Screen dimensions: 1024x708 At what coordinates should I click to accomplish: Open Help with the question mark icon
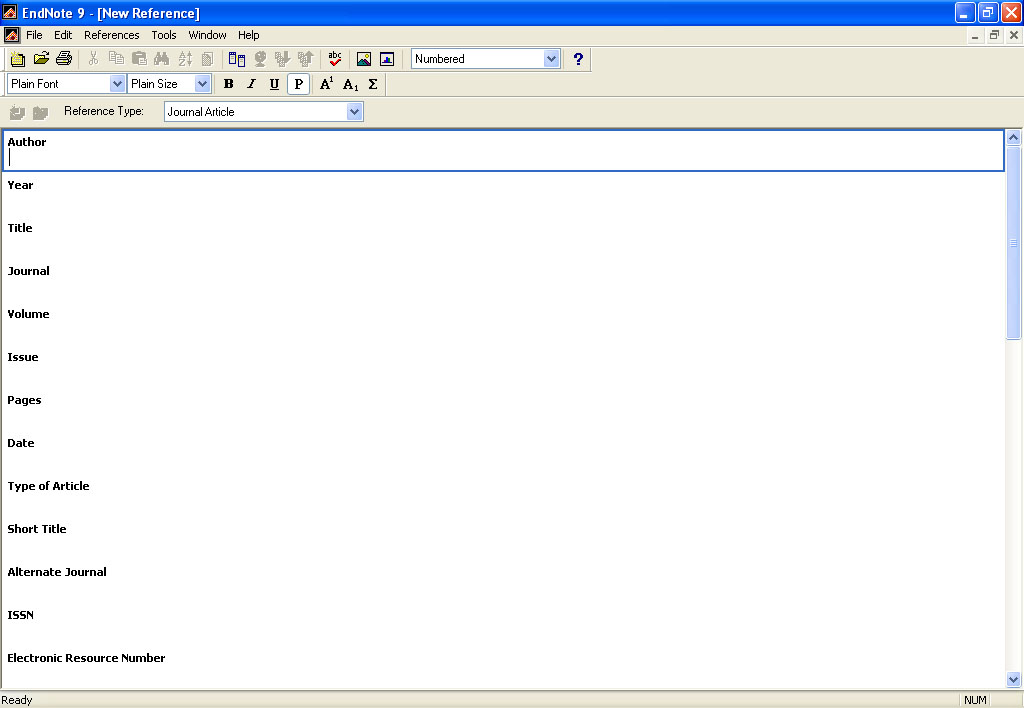[x=578, y=59]
